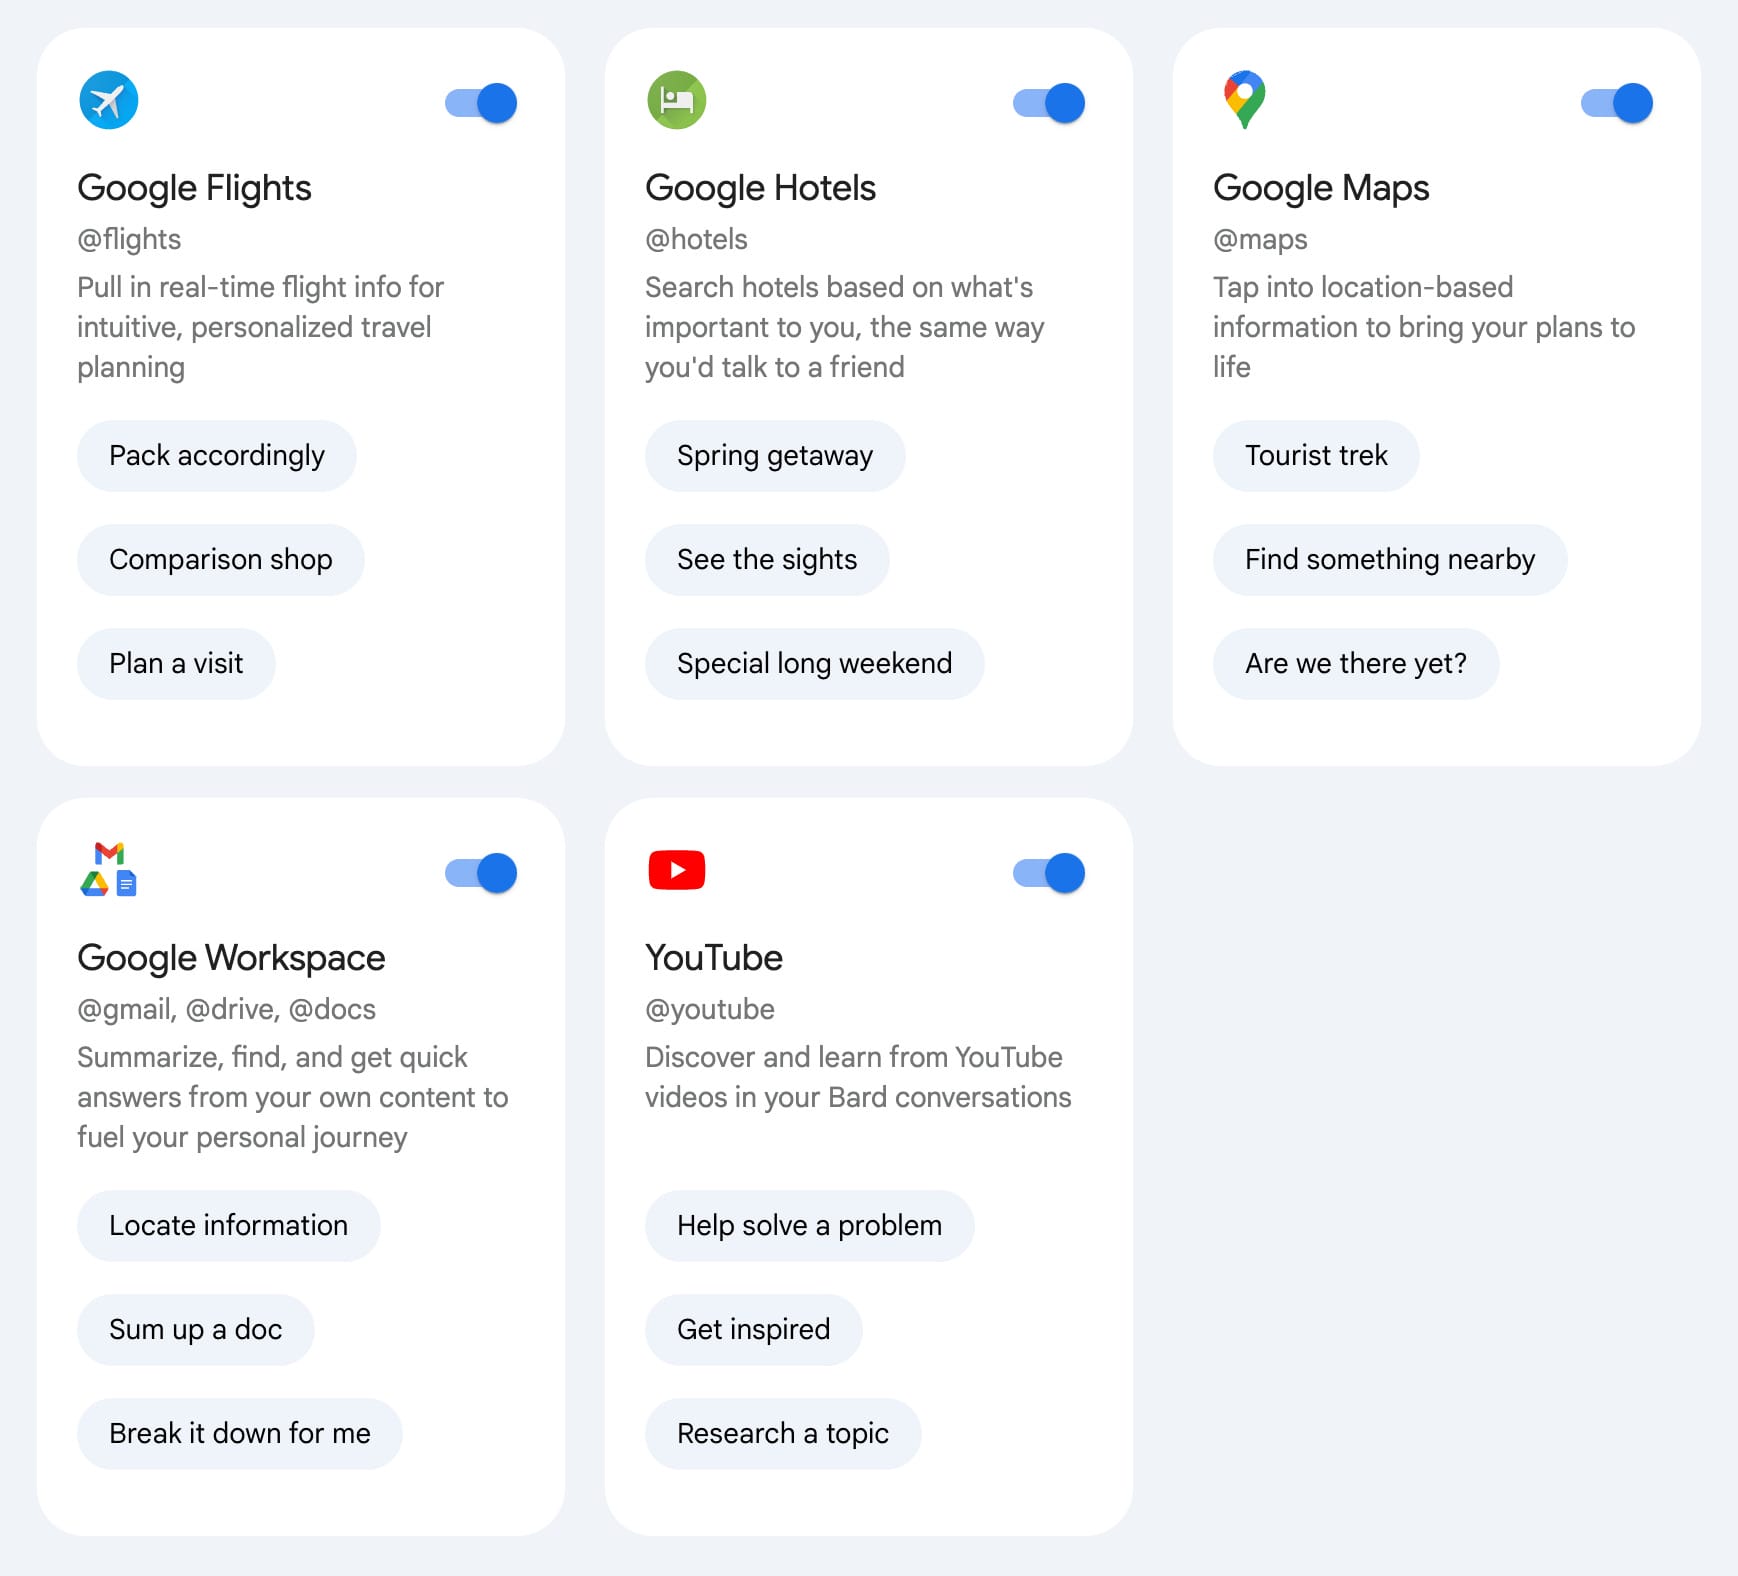Viewport: 1738px width, 1576px height.
Task: Turn off the Google Hotels toggle
Action: 1049,103
